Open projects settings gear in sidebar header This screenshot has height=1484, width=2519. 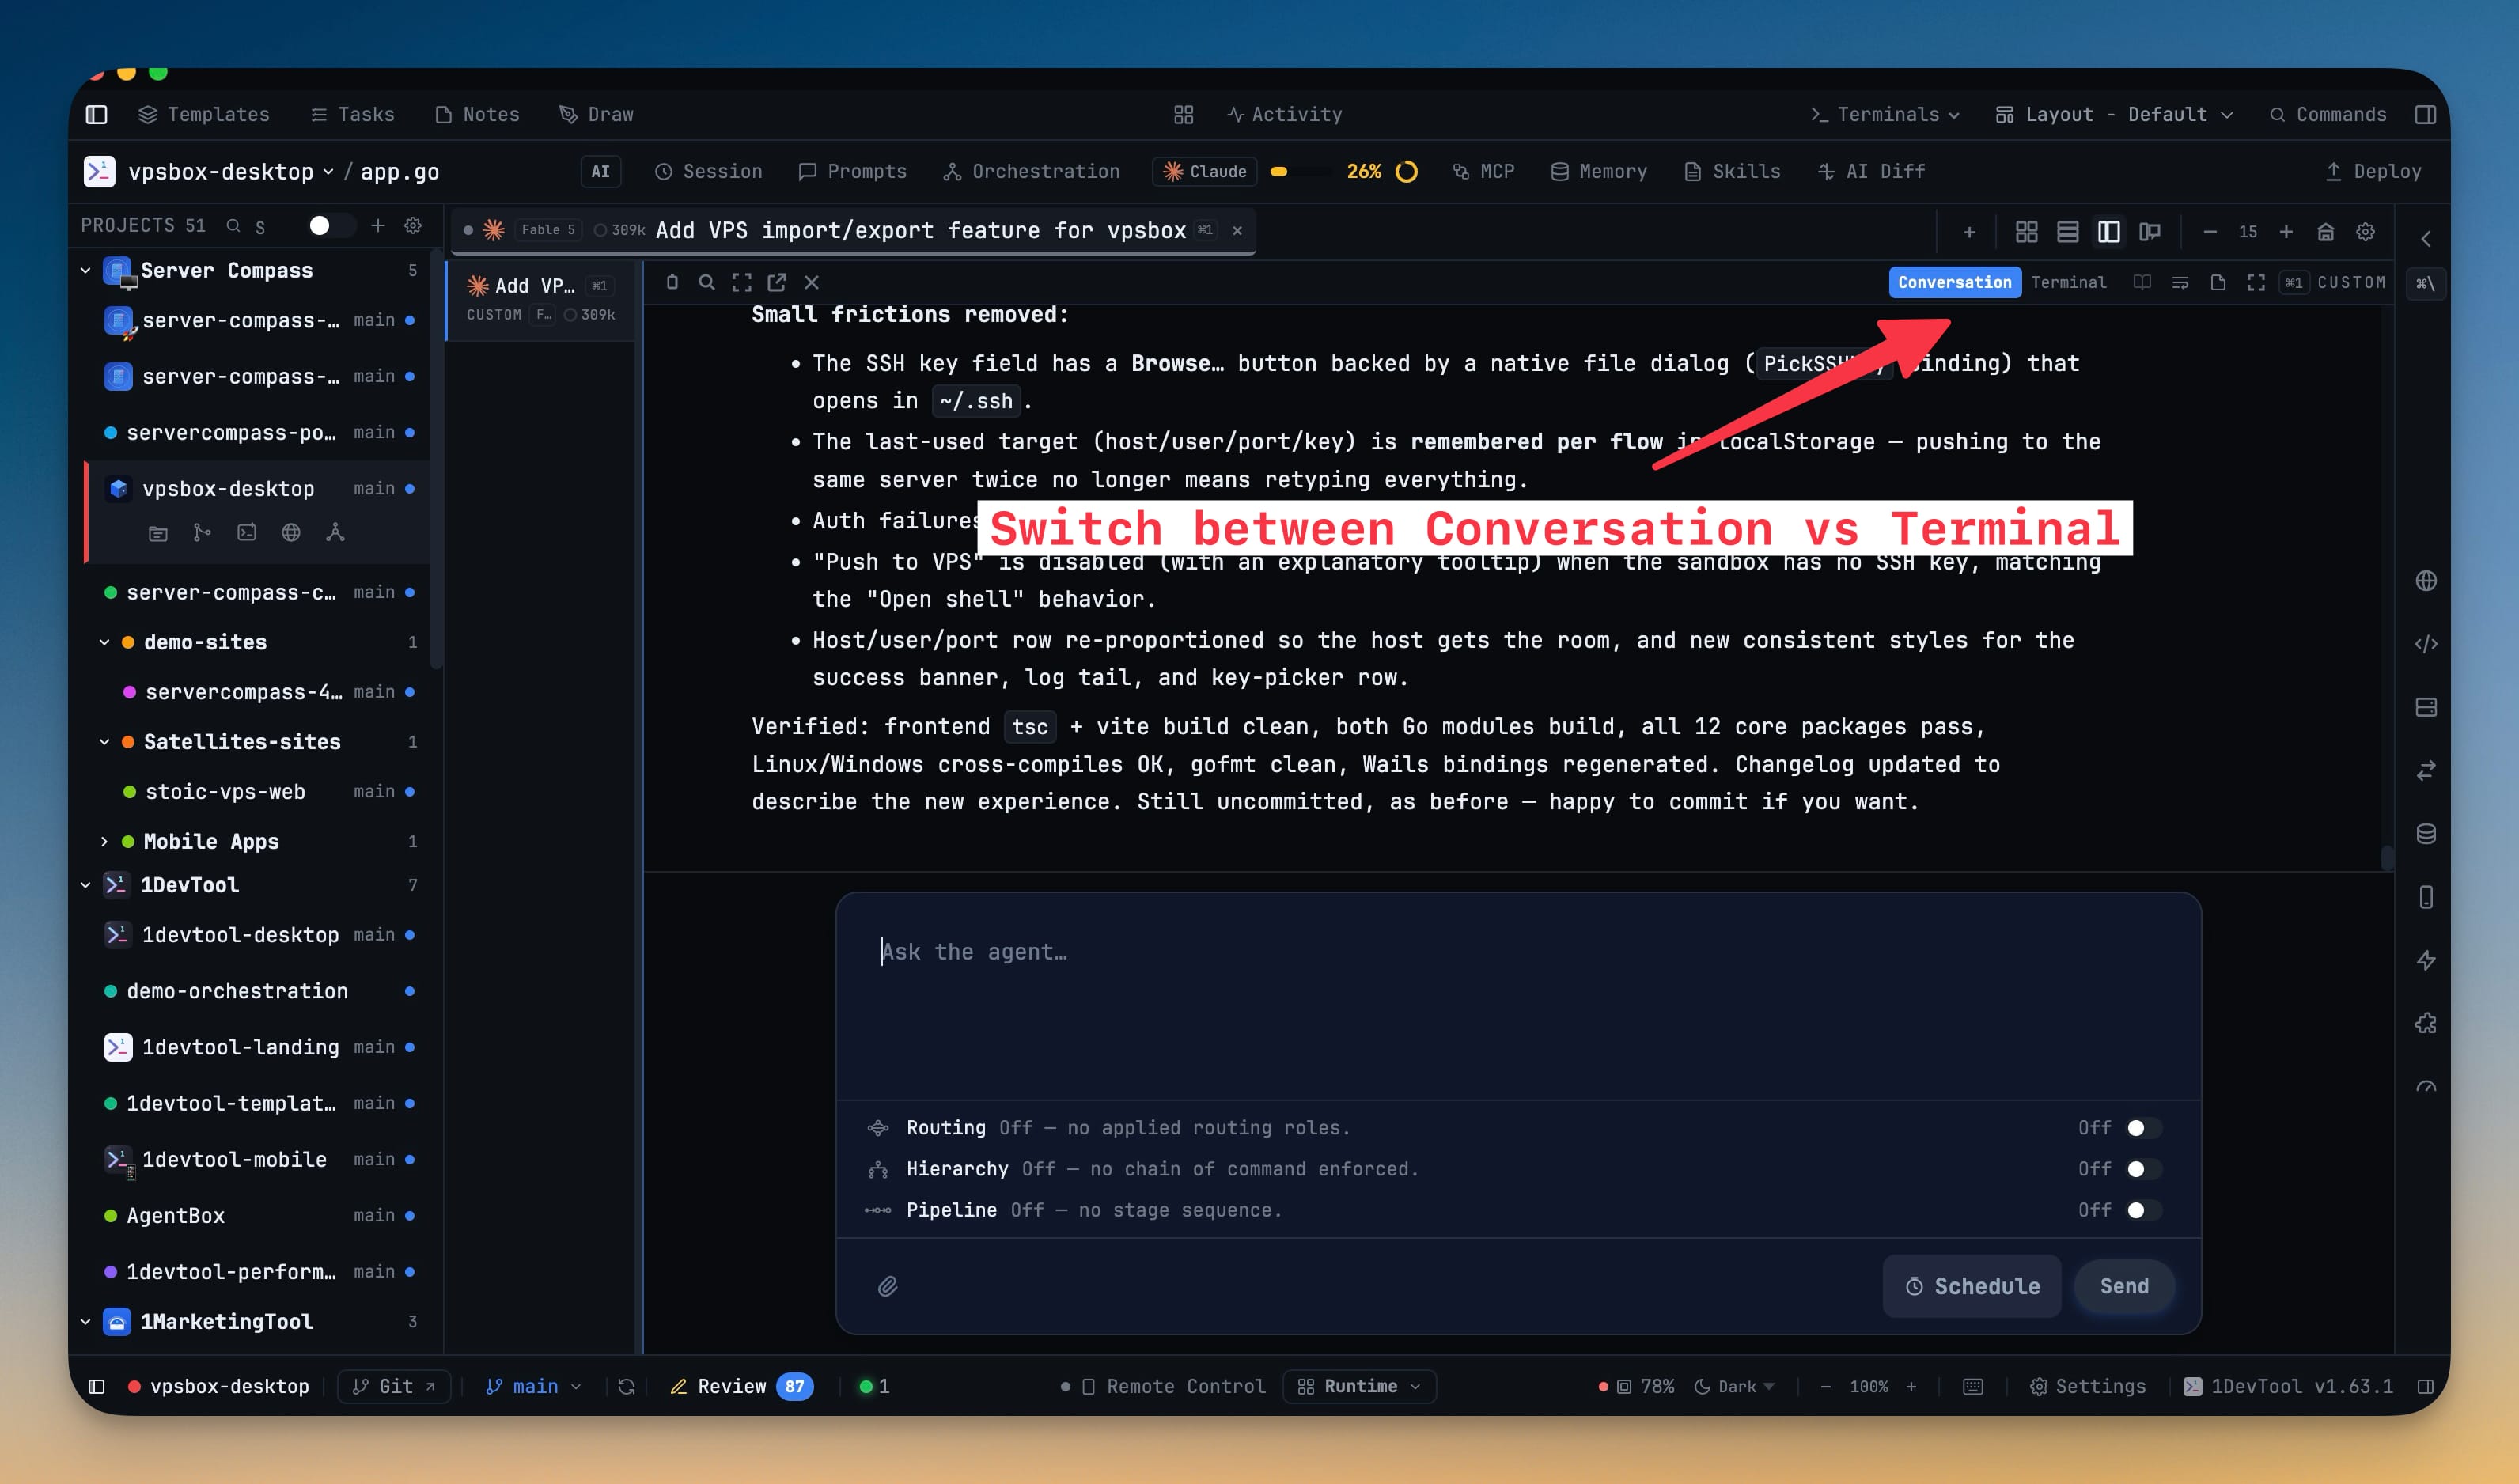[x=413, y=226]
